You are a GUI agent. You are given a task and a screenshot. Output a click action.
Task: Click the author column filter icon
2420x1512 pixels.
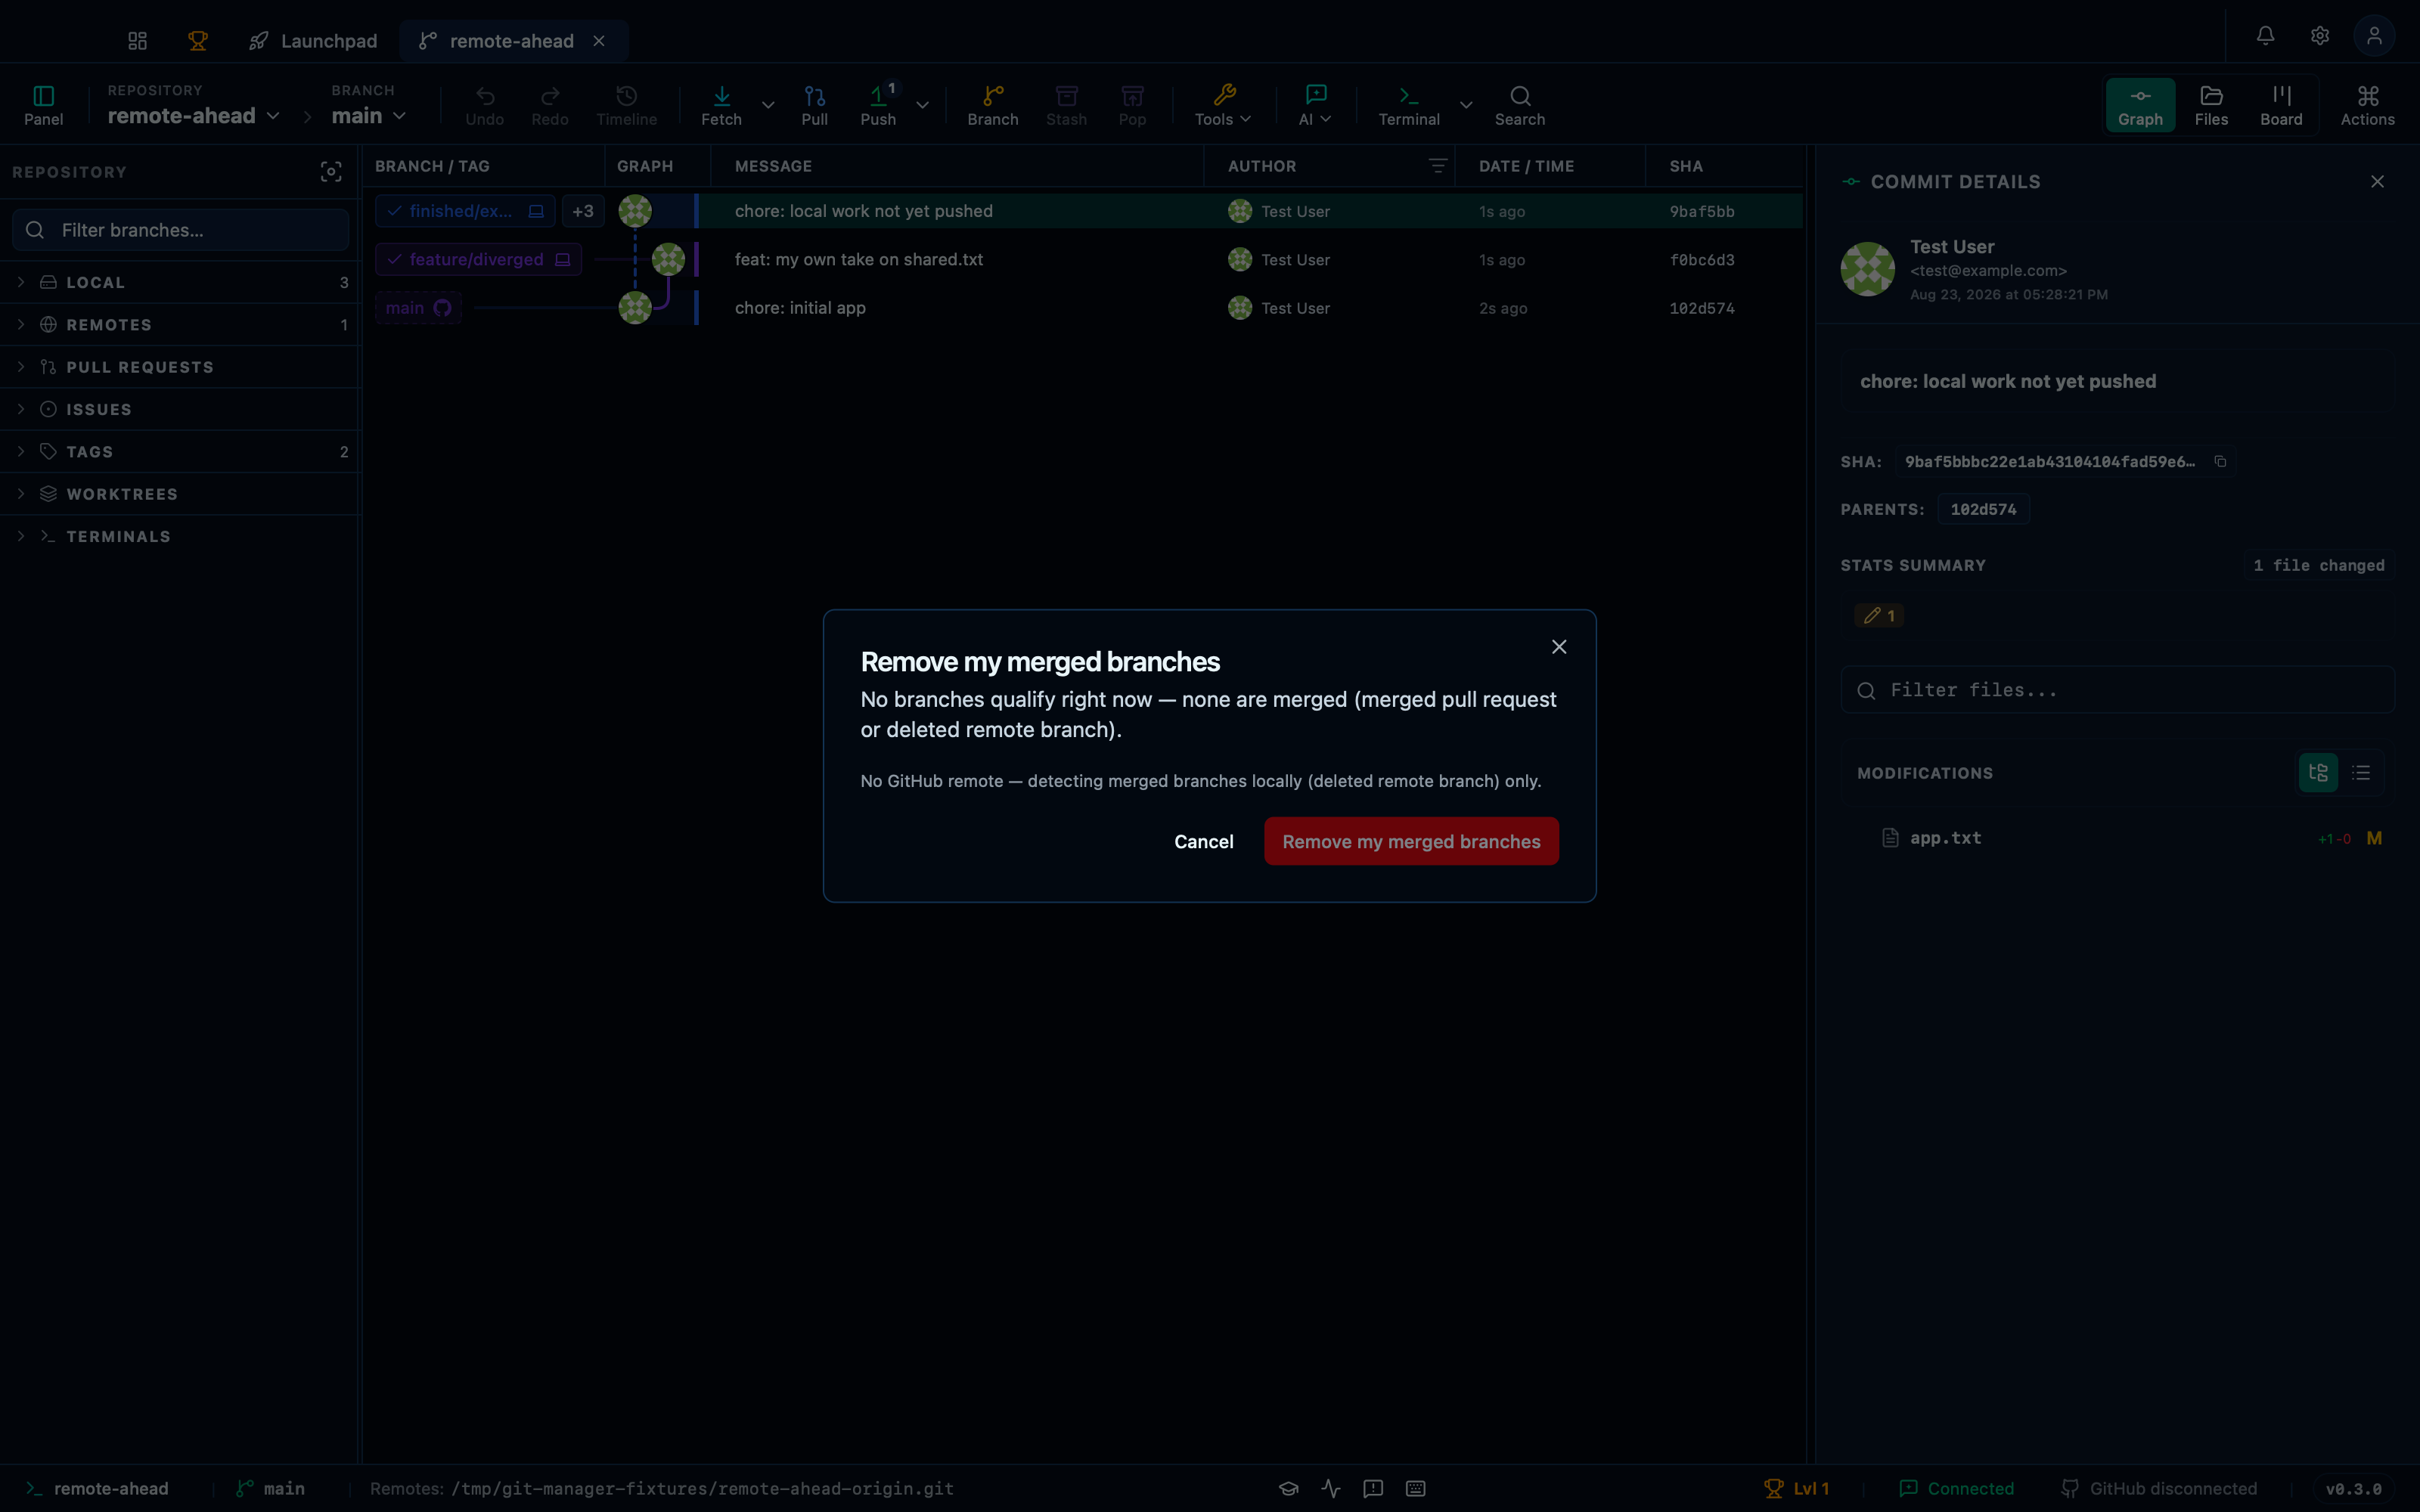1437,166
